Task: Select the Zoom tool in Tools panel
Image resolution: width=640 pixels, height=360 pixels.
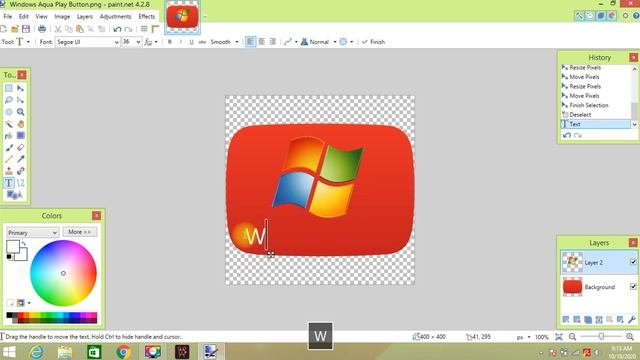Action: click(x=20, y=112)
